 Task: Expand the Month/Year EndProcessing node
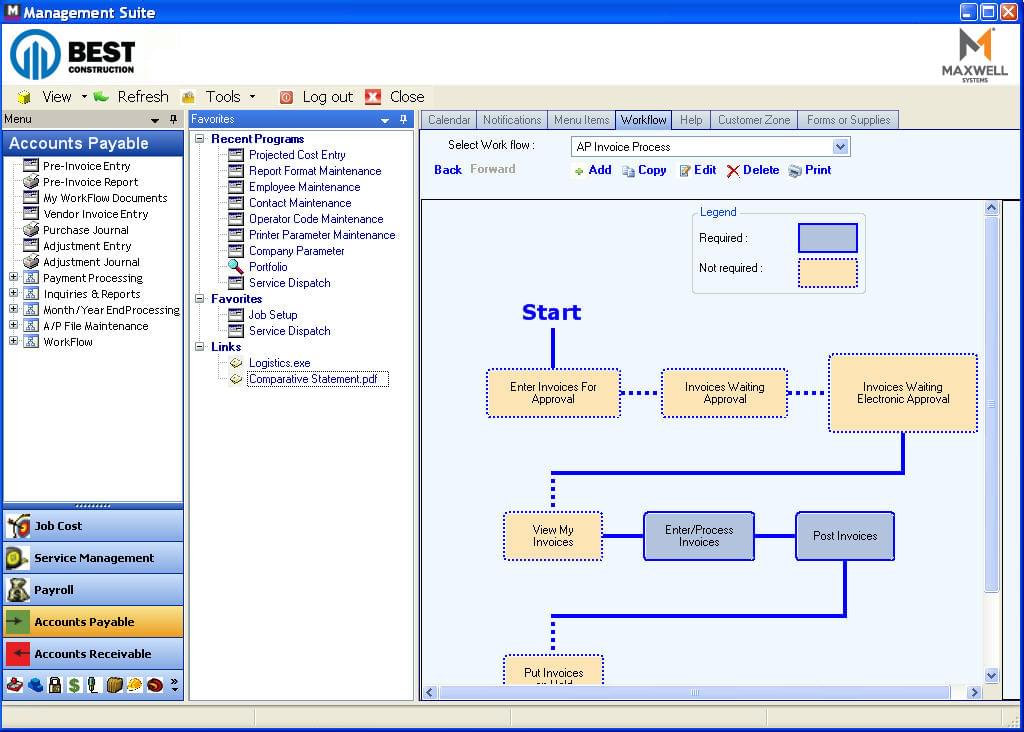(13, 309)
